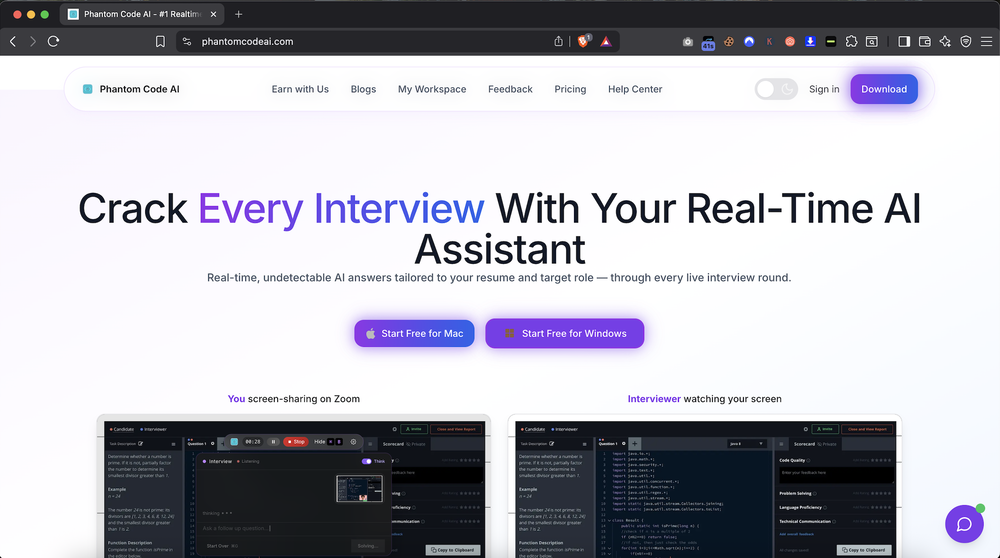This screenshot has width=1000, height=558.
Task: Open Earn with Us nav item
Action: coord(300,89)
